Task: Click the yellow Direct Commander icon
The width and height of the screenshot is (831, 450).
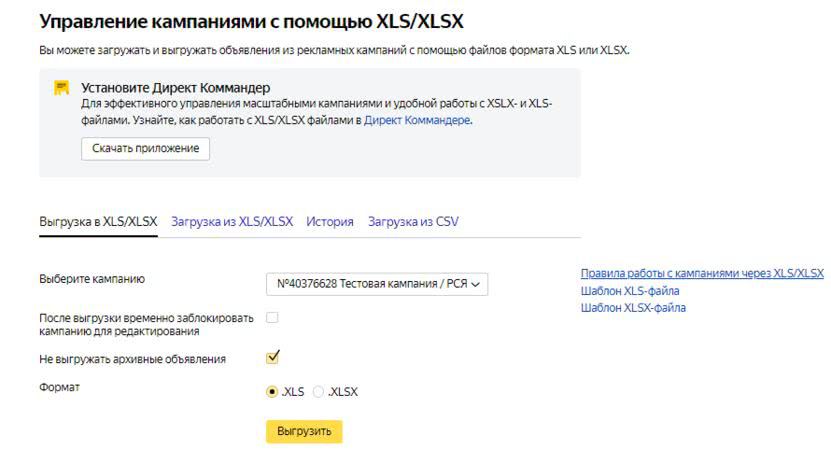Action: click(x=62, y=88)
